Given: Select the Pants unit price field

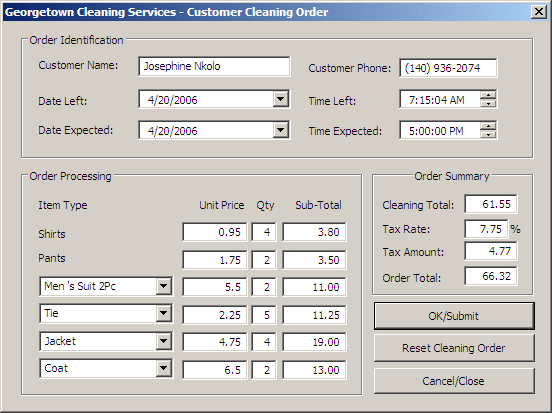Looking at the screenshot, I should 215,260.
